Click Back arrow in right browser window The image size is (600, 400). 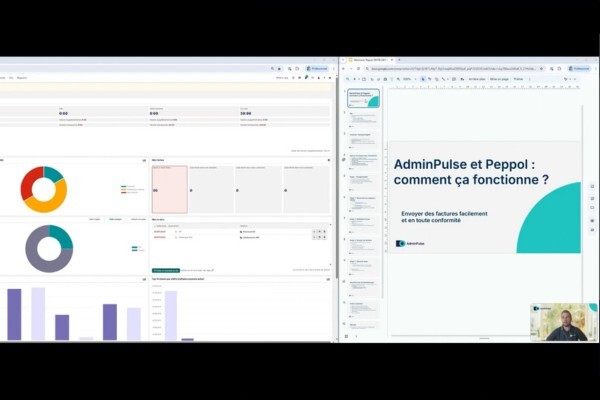point(344,69)
